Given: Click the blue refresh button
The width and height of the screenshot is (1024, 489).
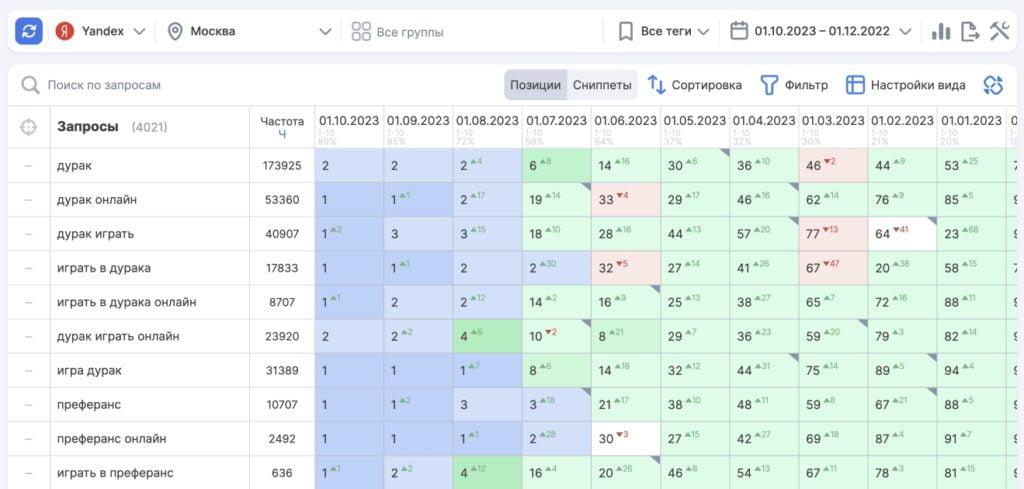Looking at the screenshot, I should click(x=29, y=31).
